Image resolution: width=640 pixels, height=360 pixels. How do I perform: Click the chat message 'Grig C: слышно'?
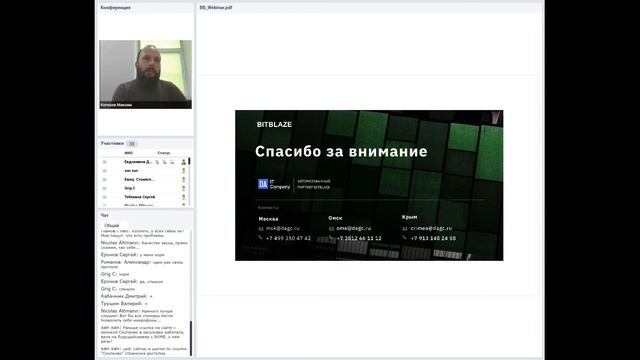118,289
